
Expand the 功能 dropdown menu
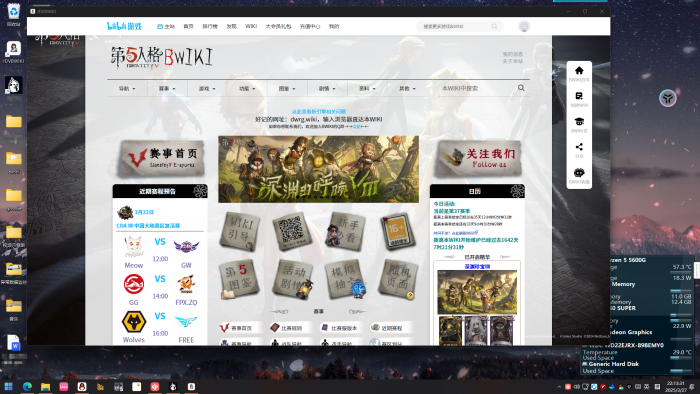(x=247, y=88)
